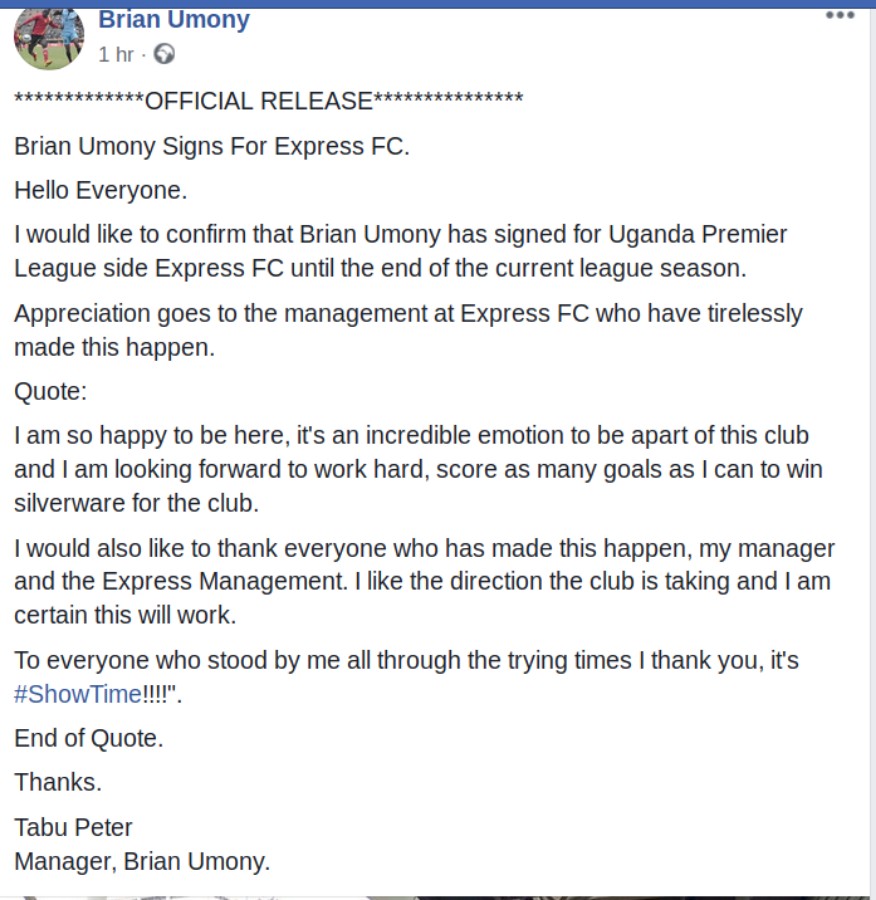The width and height of the screenshot is (876, 900).
Task: Click the 'Manager, Brian Umony.' line
Action: coord(142,862)
